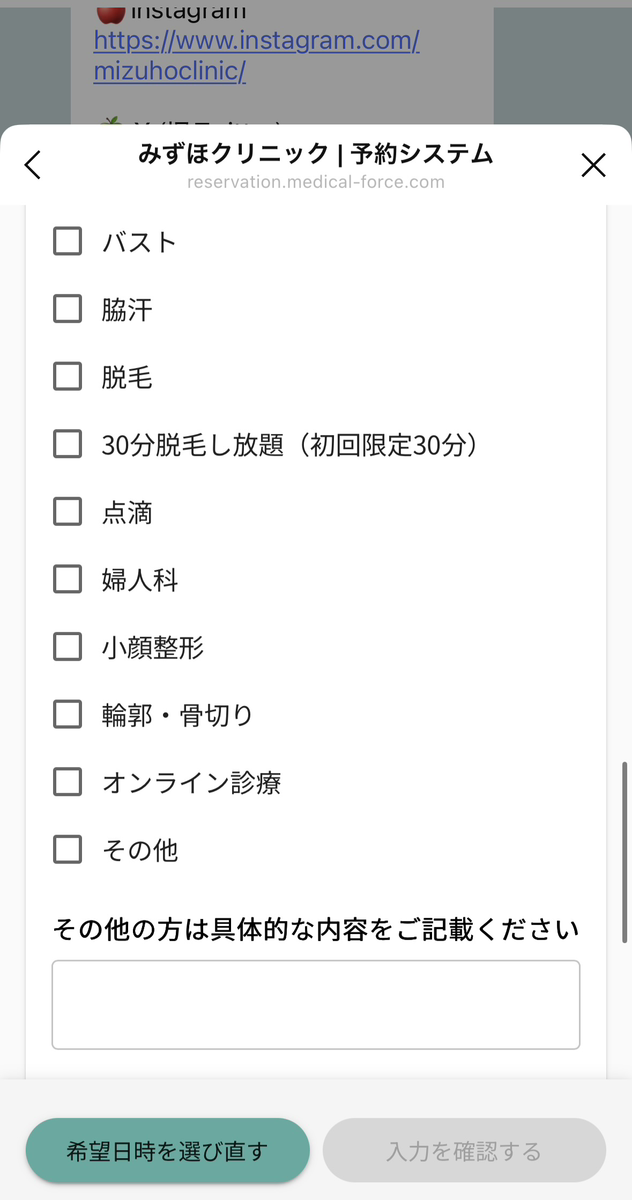Enable 30分脱毛し放題 option
Viewport: 632px width, 1200px height.
(67, 444)
